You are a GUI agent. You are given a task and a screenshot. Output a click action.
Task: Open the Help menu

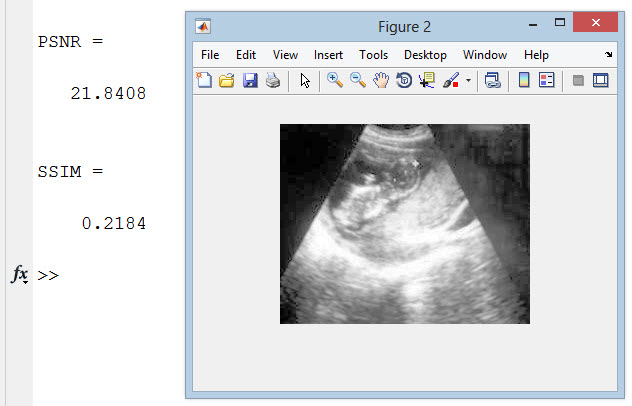[536, 55]
